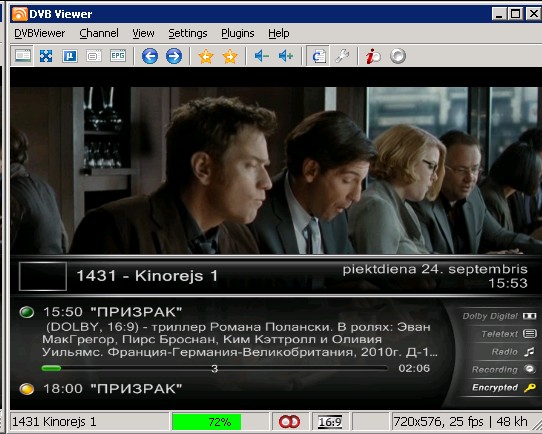Expand the View menu

(143, 33)
